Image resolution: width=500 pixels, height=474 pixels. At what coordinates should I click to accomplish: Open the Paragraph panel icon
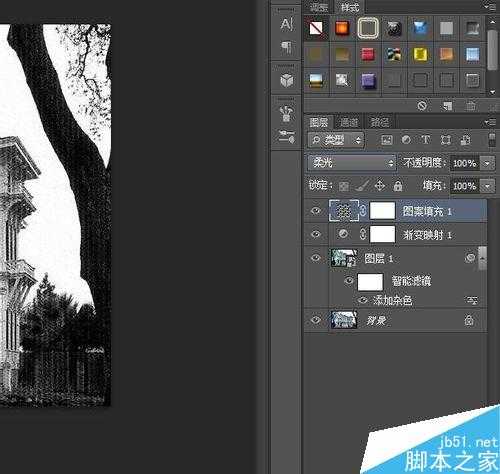tap(287, 48)
